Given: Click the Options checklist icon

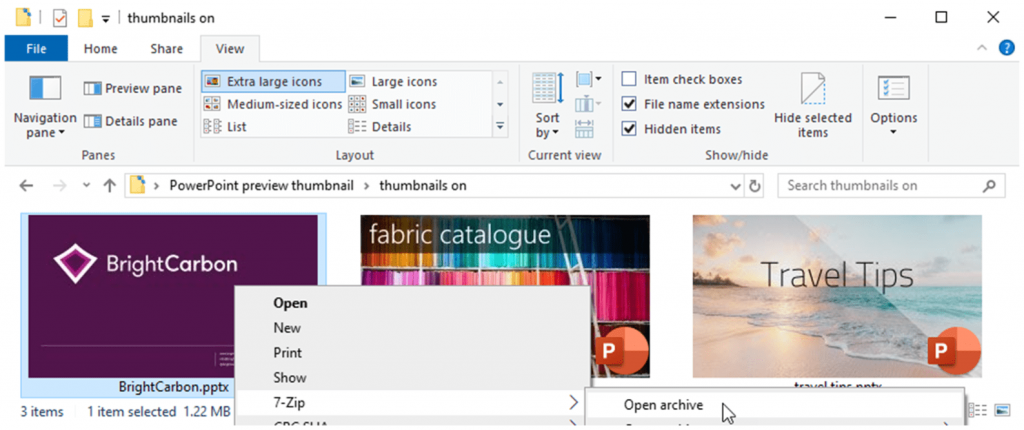Looking at the screenshot, I should tap(893, 88).
